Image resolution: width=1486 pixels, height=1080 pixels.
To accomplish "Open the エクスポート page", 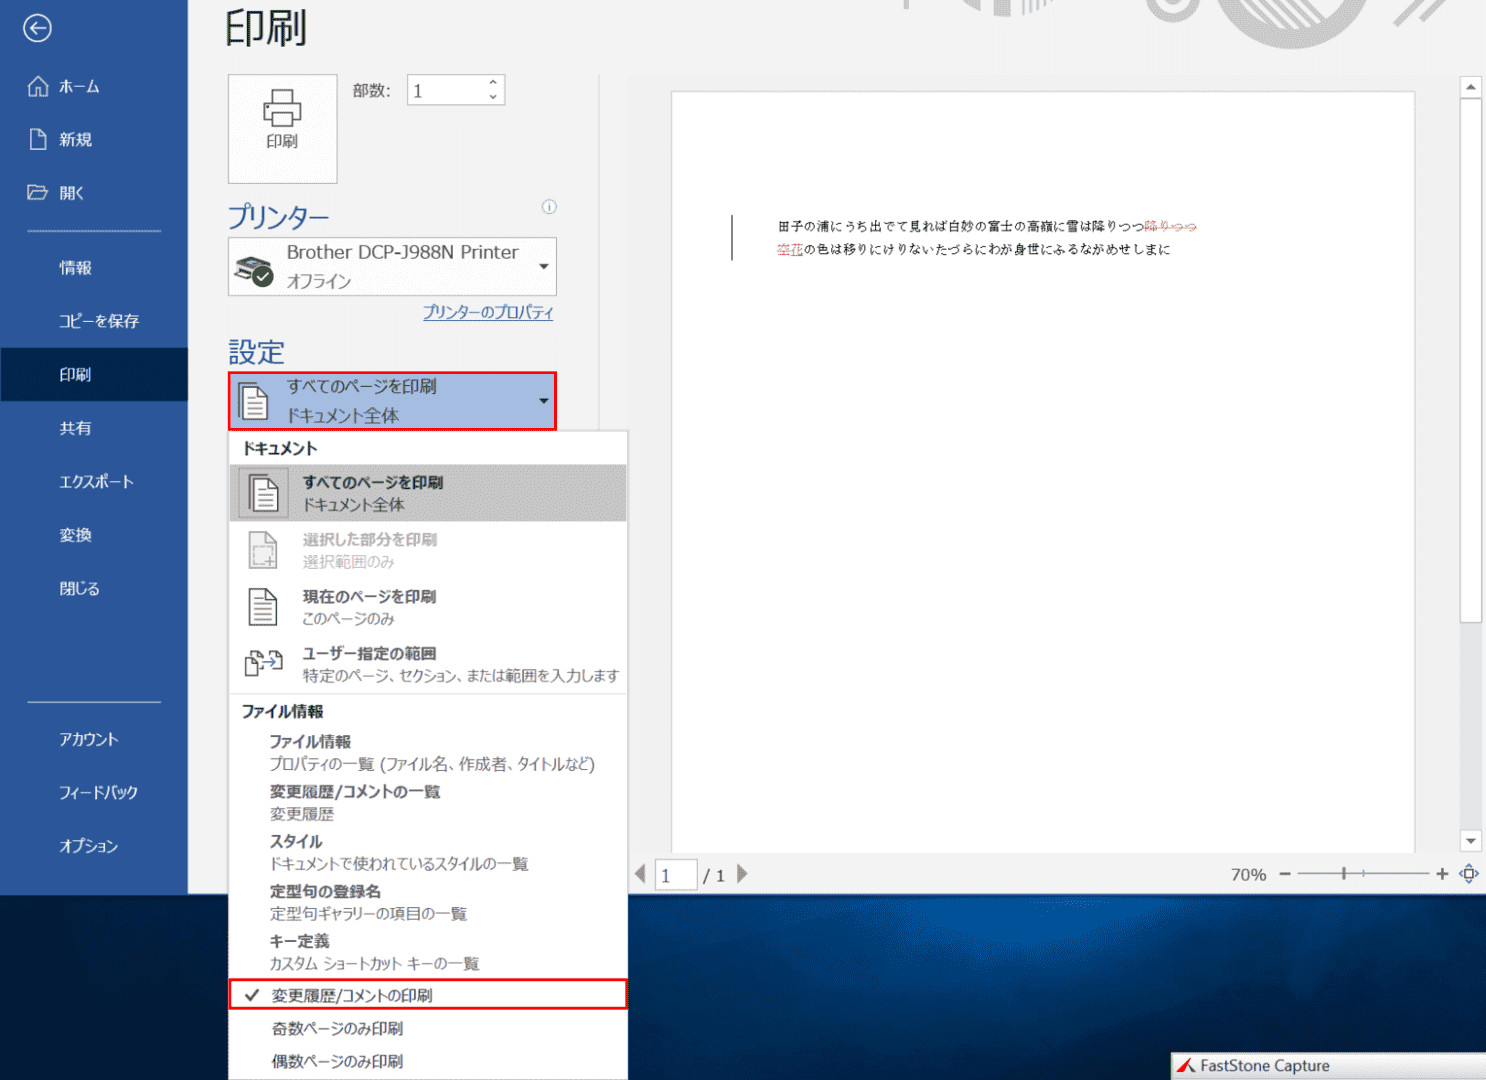I will [94, 482].
